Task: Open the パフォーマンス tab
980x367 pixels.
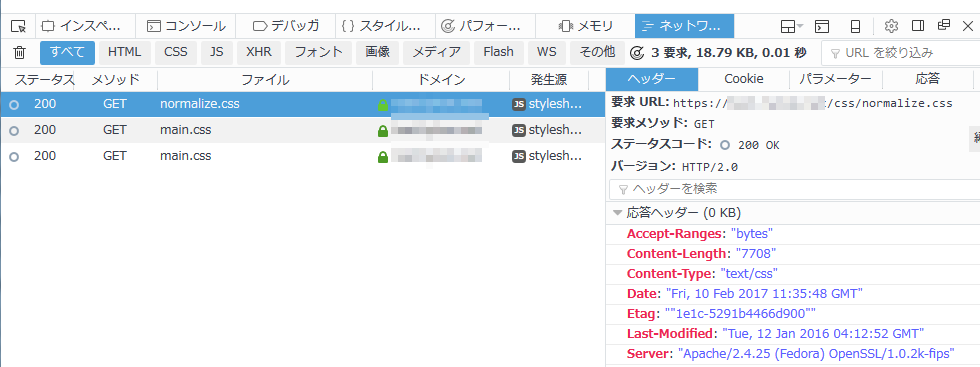Action: click(x=486, y=26)
